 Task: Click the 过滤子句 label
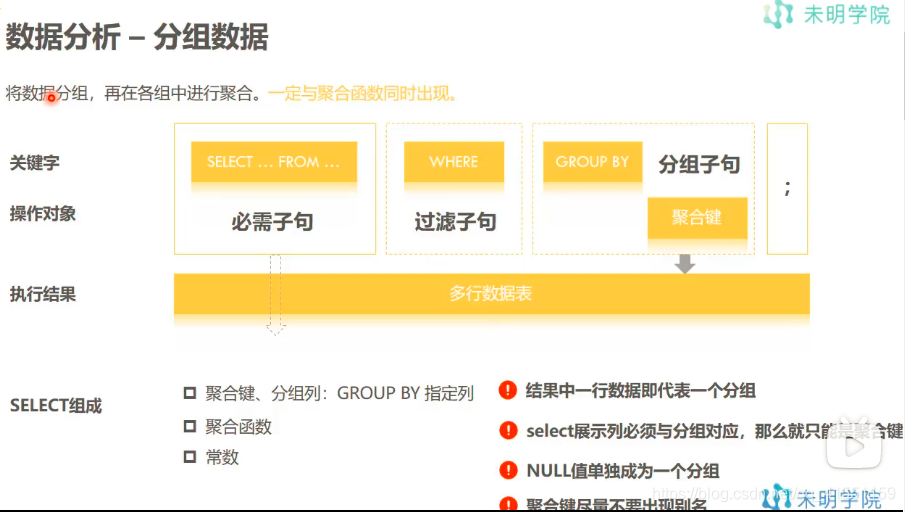pos(455,222)
